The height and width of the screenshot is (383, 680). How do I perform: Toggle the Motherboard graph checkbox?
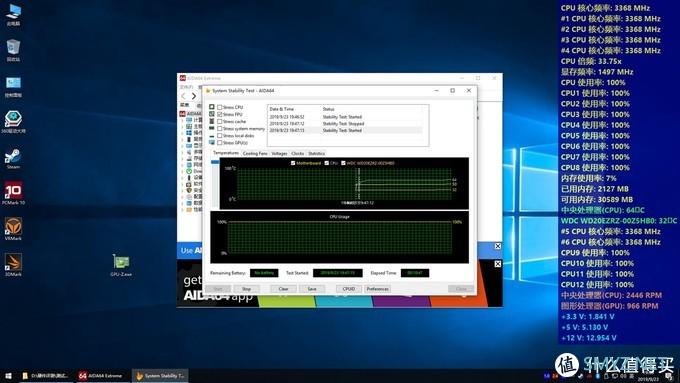293,163
